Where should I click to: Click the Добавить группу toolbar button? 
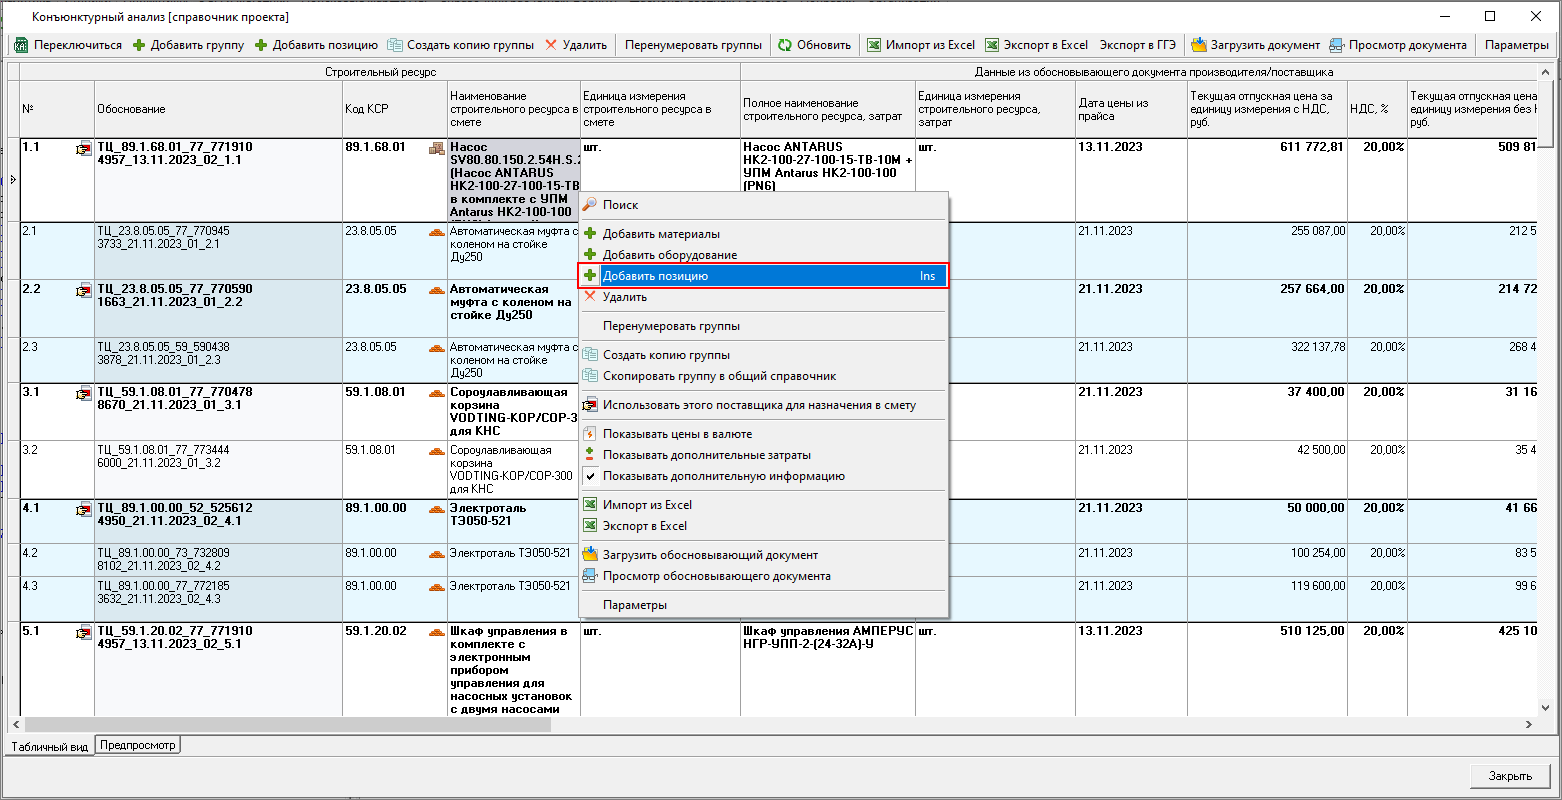[x=188, y=45]
